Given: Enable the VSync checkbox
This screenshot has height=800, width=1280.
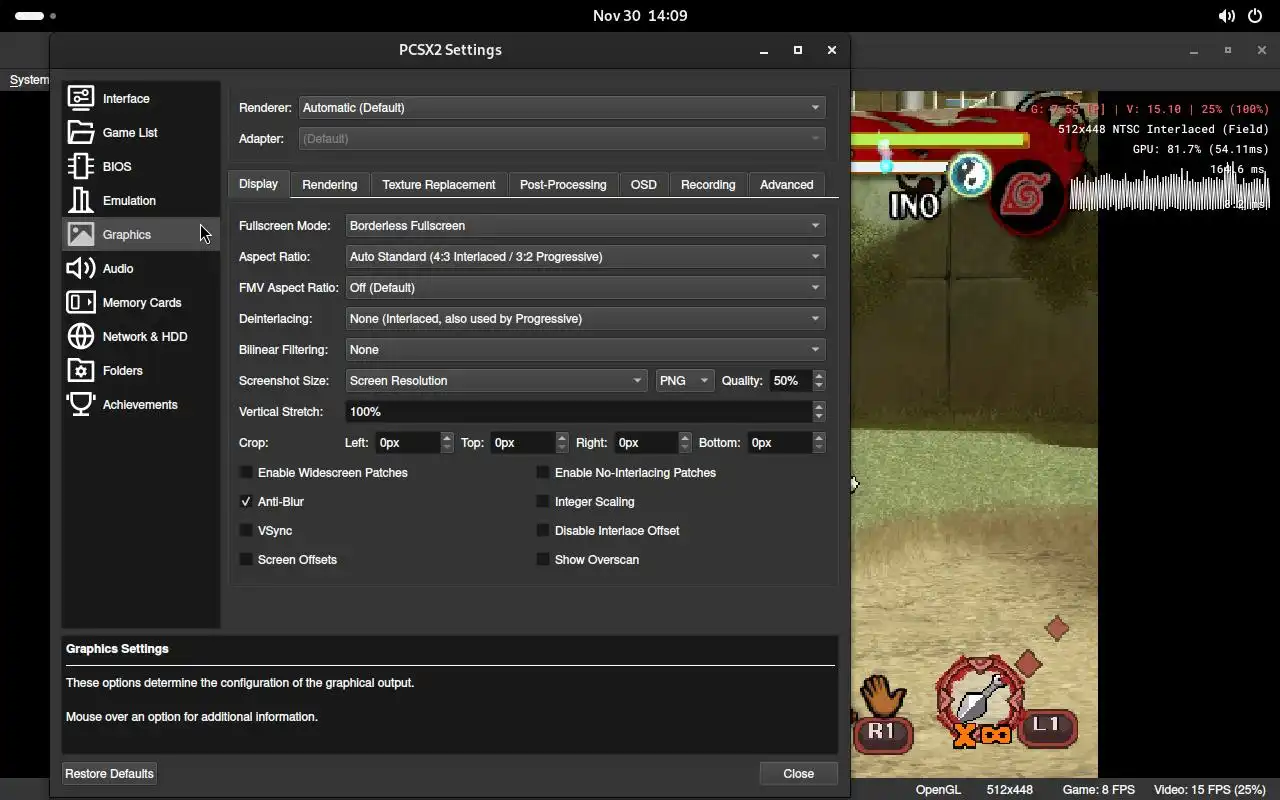Looking at the screenshot, I should [x=246, y=530].
